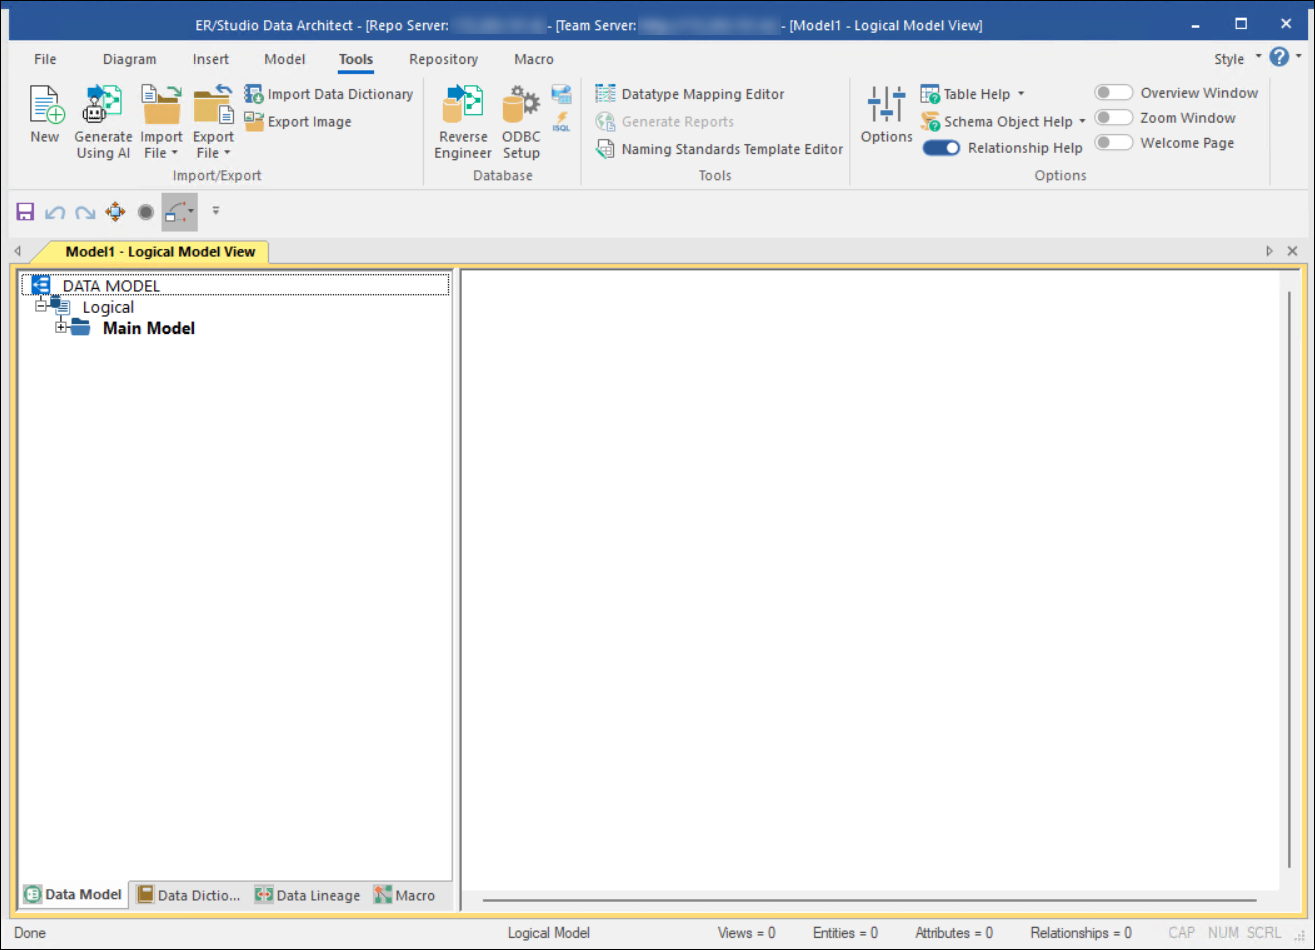Click the left tab scroll arrow

pos(18,251)
